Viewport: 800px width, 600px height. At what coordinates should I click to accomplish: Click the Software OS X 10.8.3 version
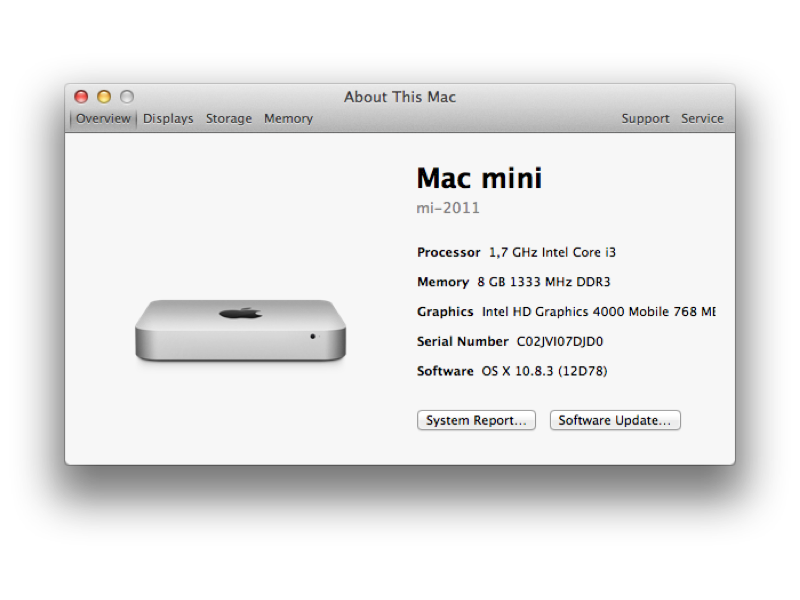(512, 371)
